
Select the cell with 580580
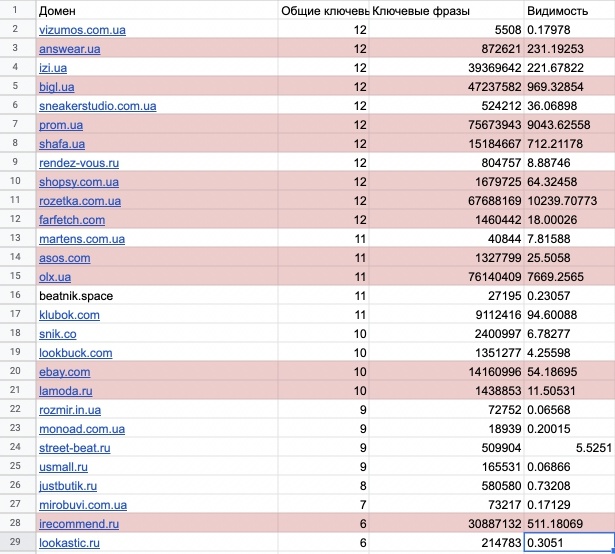pos(446,486)
